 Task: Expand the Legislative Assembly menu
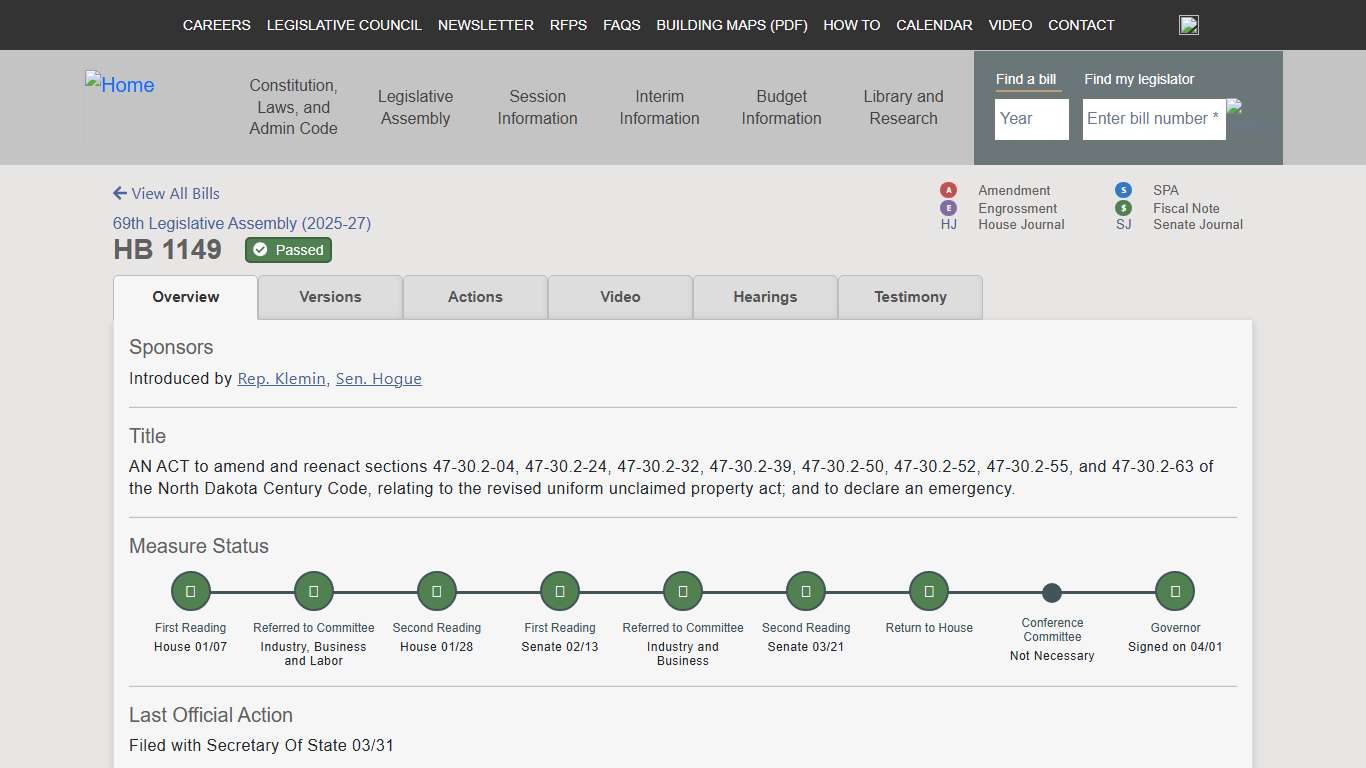tap(415, 108)
